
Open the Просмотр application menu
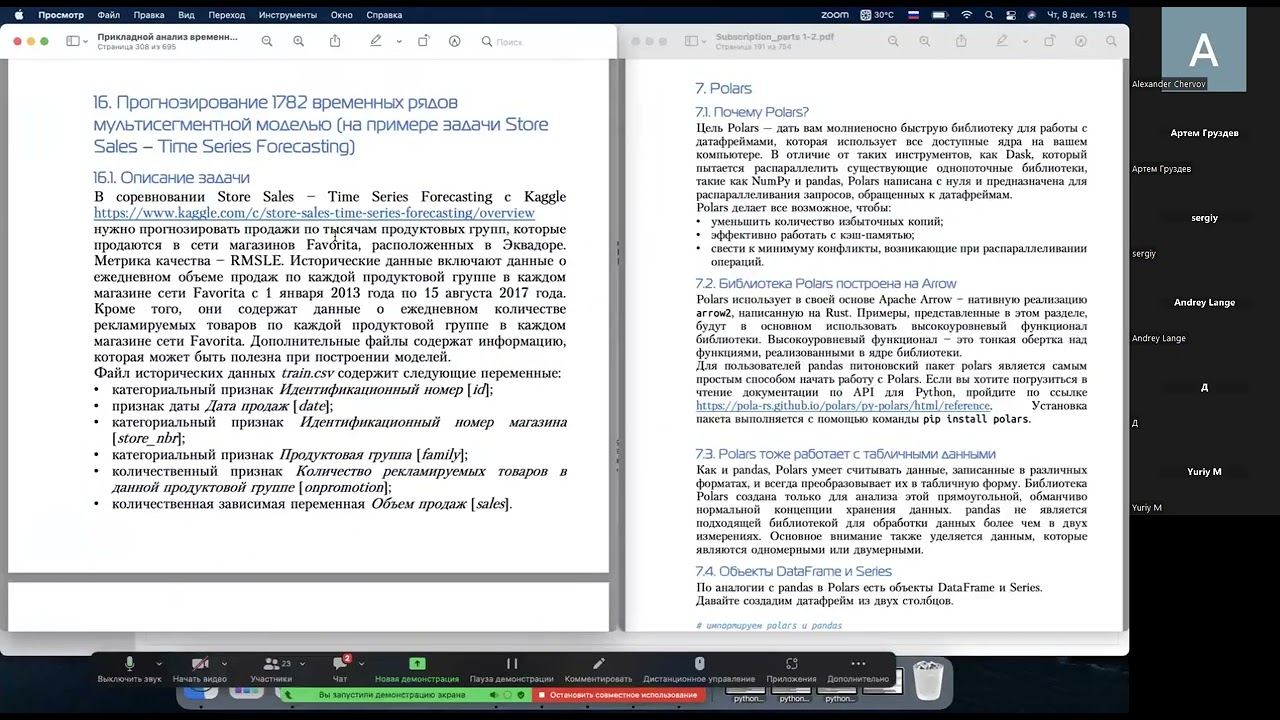(61, 15)
